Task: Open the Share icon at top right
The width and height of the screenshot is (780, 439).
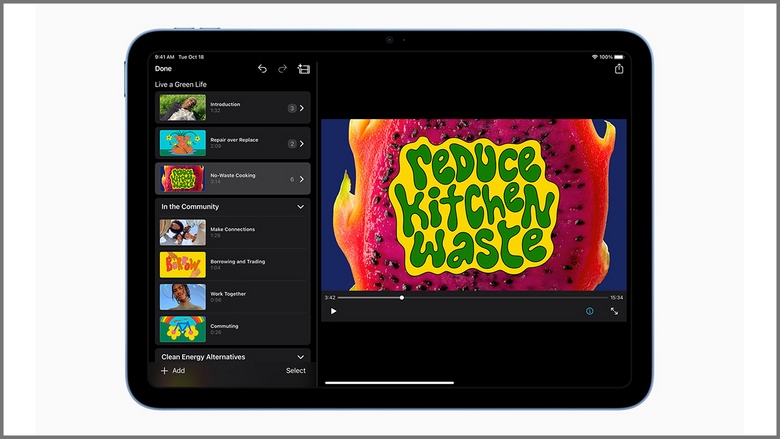Action: coord(618,69)
